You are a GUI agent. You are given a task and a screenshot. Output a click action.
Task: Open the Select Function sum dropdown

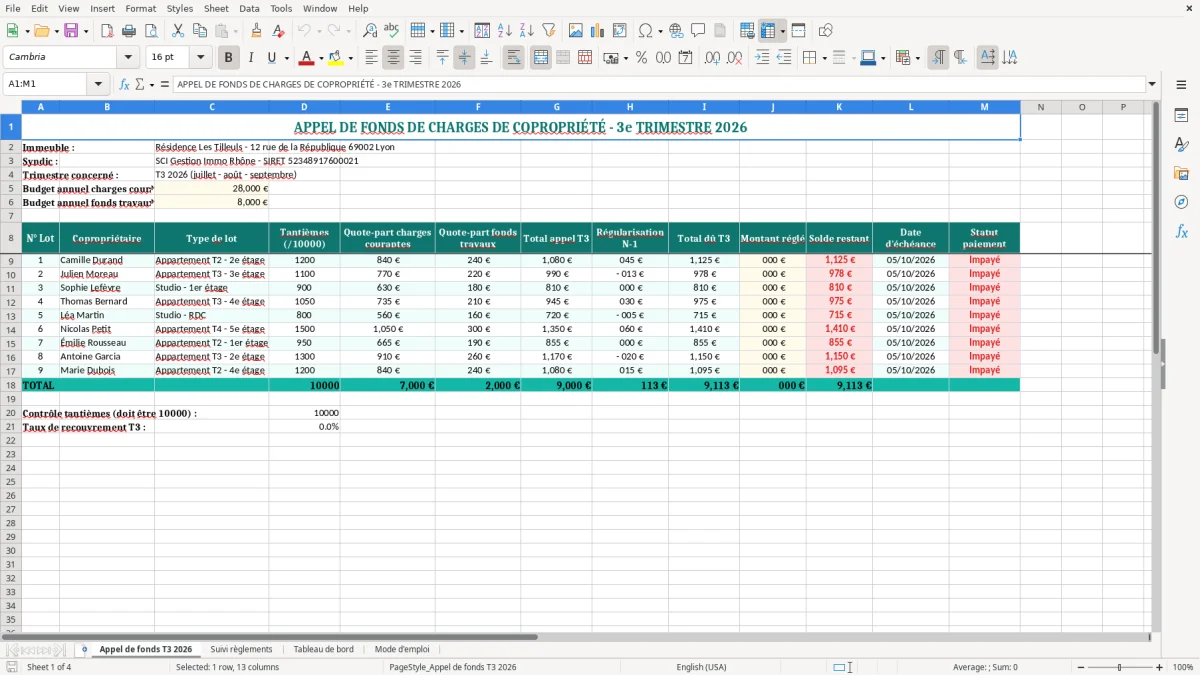point(152,84)
